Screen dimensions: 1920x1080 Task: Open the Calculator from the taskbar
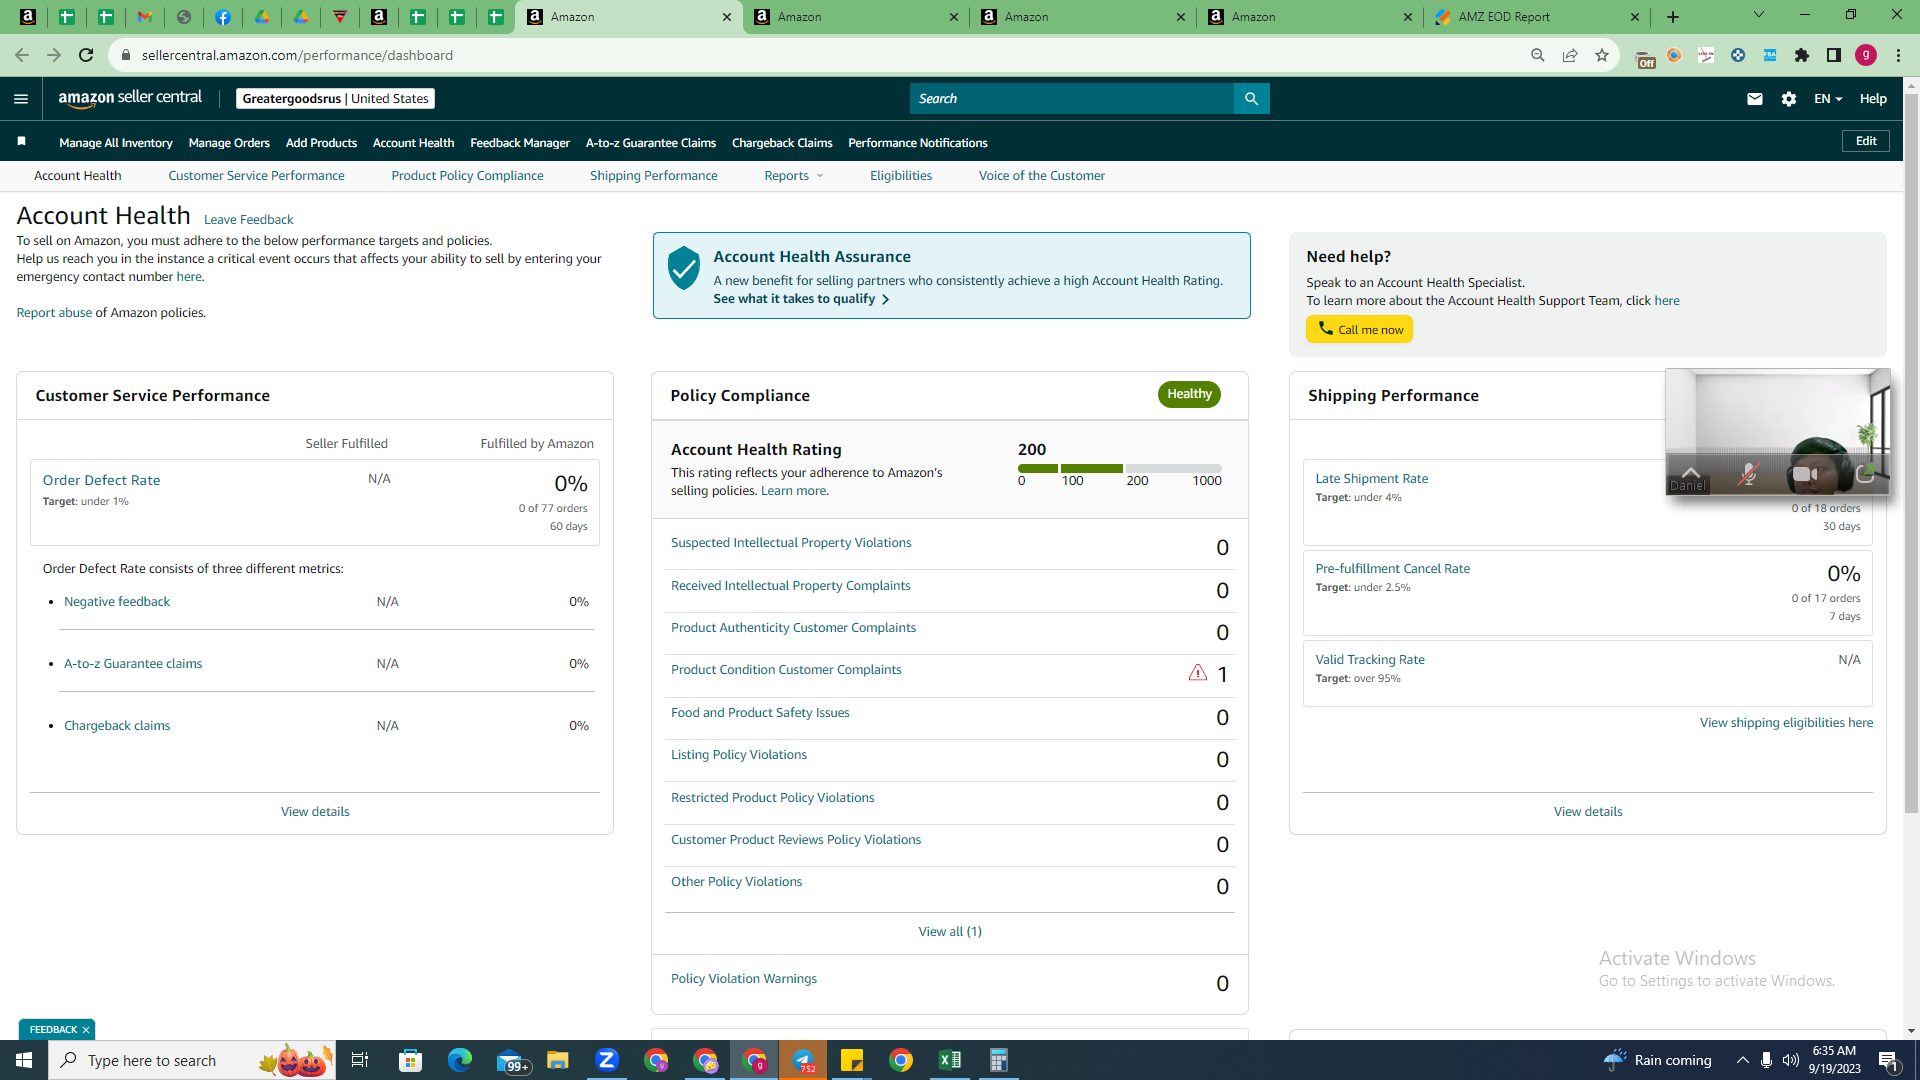(998, 1060)
